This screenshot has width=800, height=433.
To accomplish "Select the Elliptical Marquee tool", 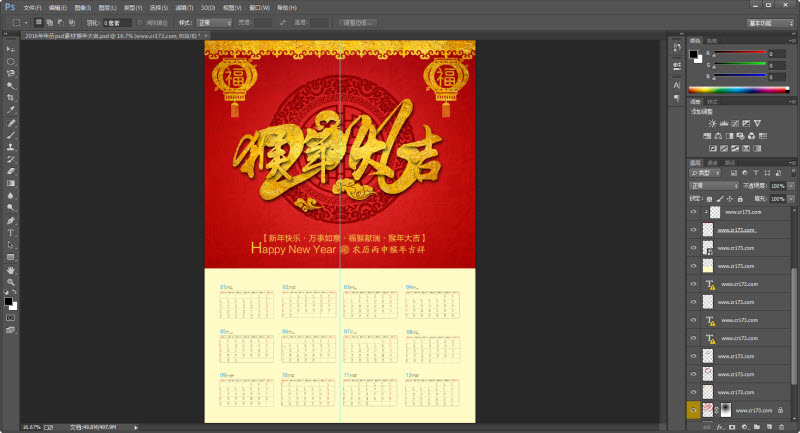I will [x=11, y=62].
